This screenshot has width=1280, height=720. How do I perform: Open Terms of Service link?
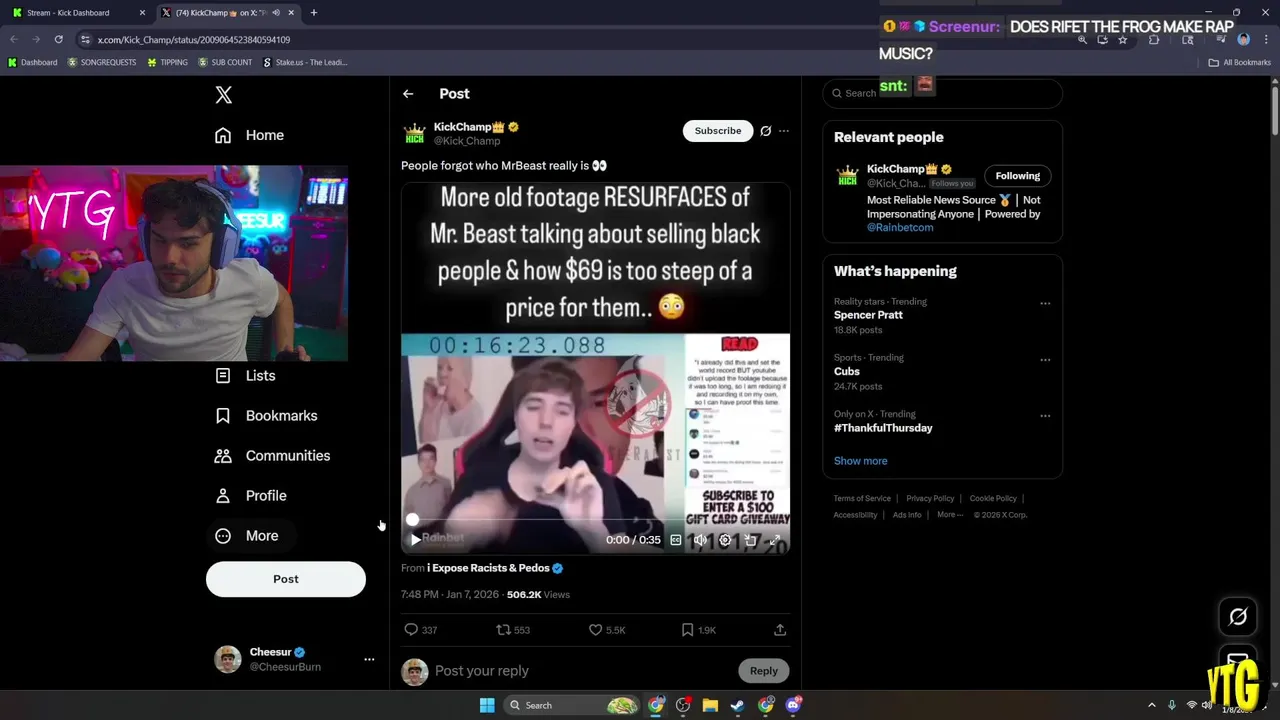click(x=862, y=499)
